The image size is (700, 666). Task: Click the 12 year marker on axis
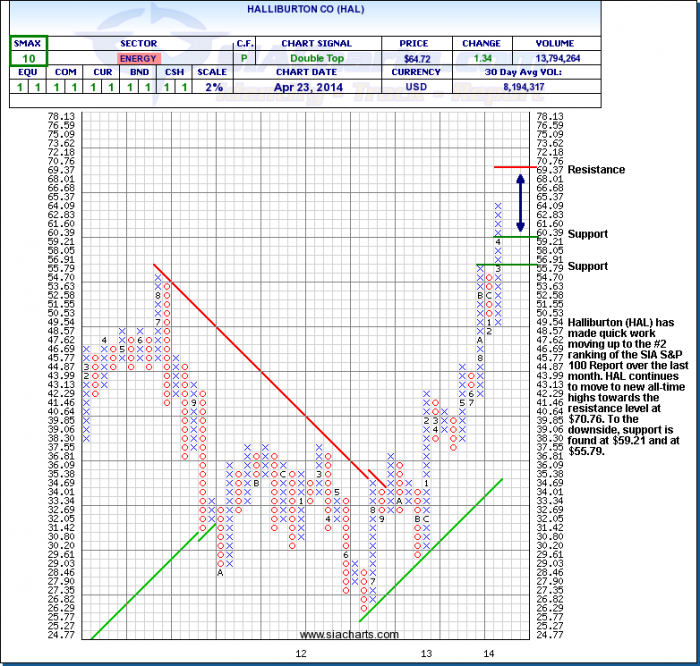(299, 653)
